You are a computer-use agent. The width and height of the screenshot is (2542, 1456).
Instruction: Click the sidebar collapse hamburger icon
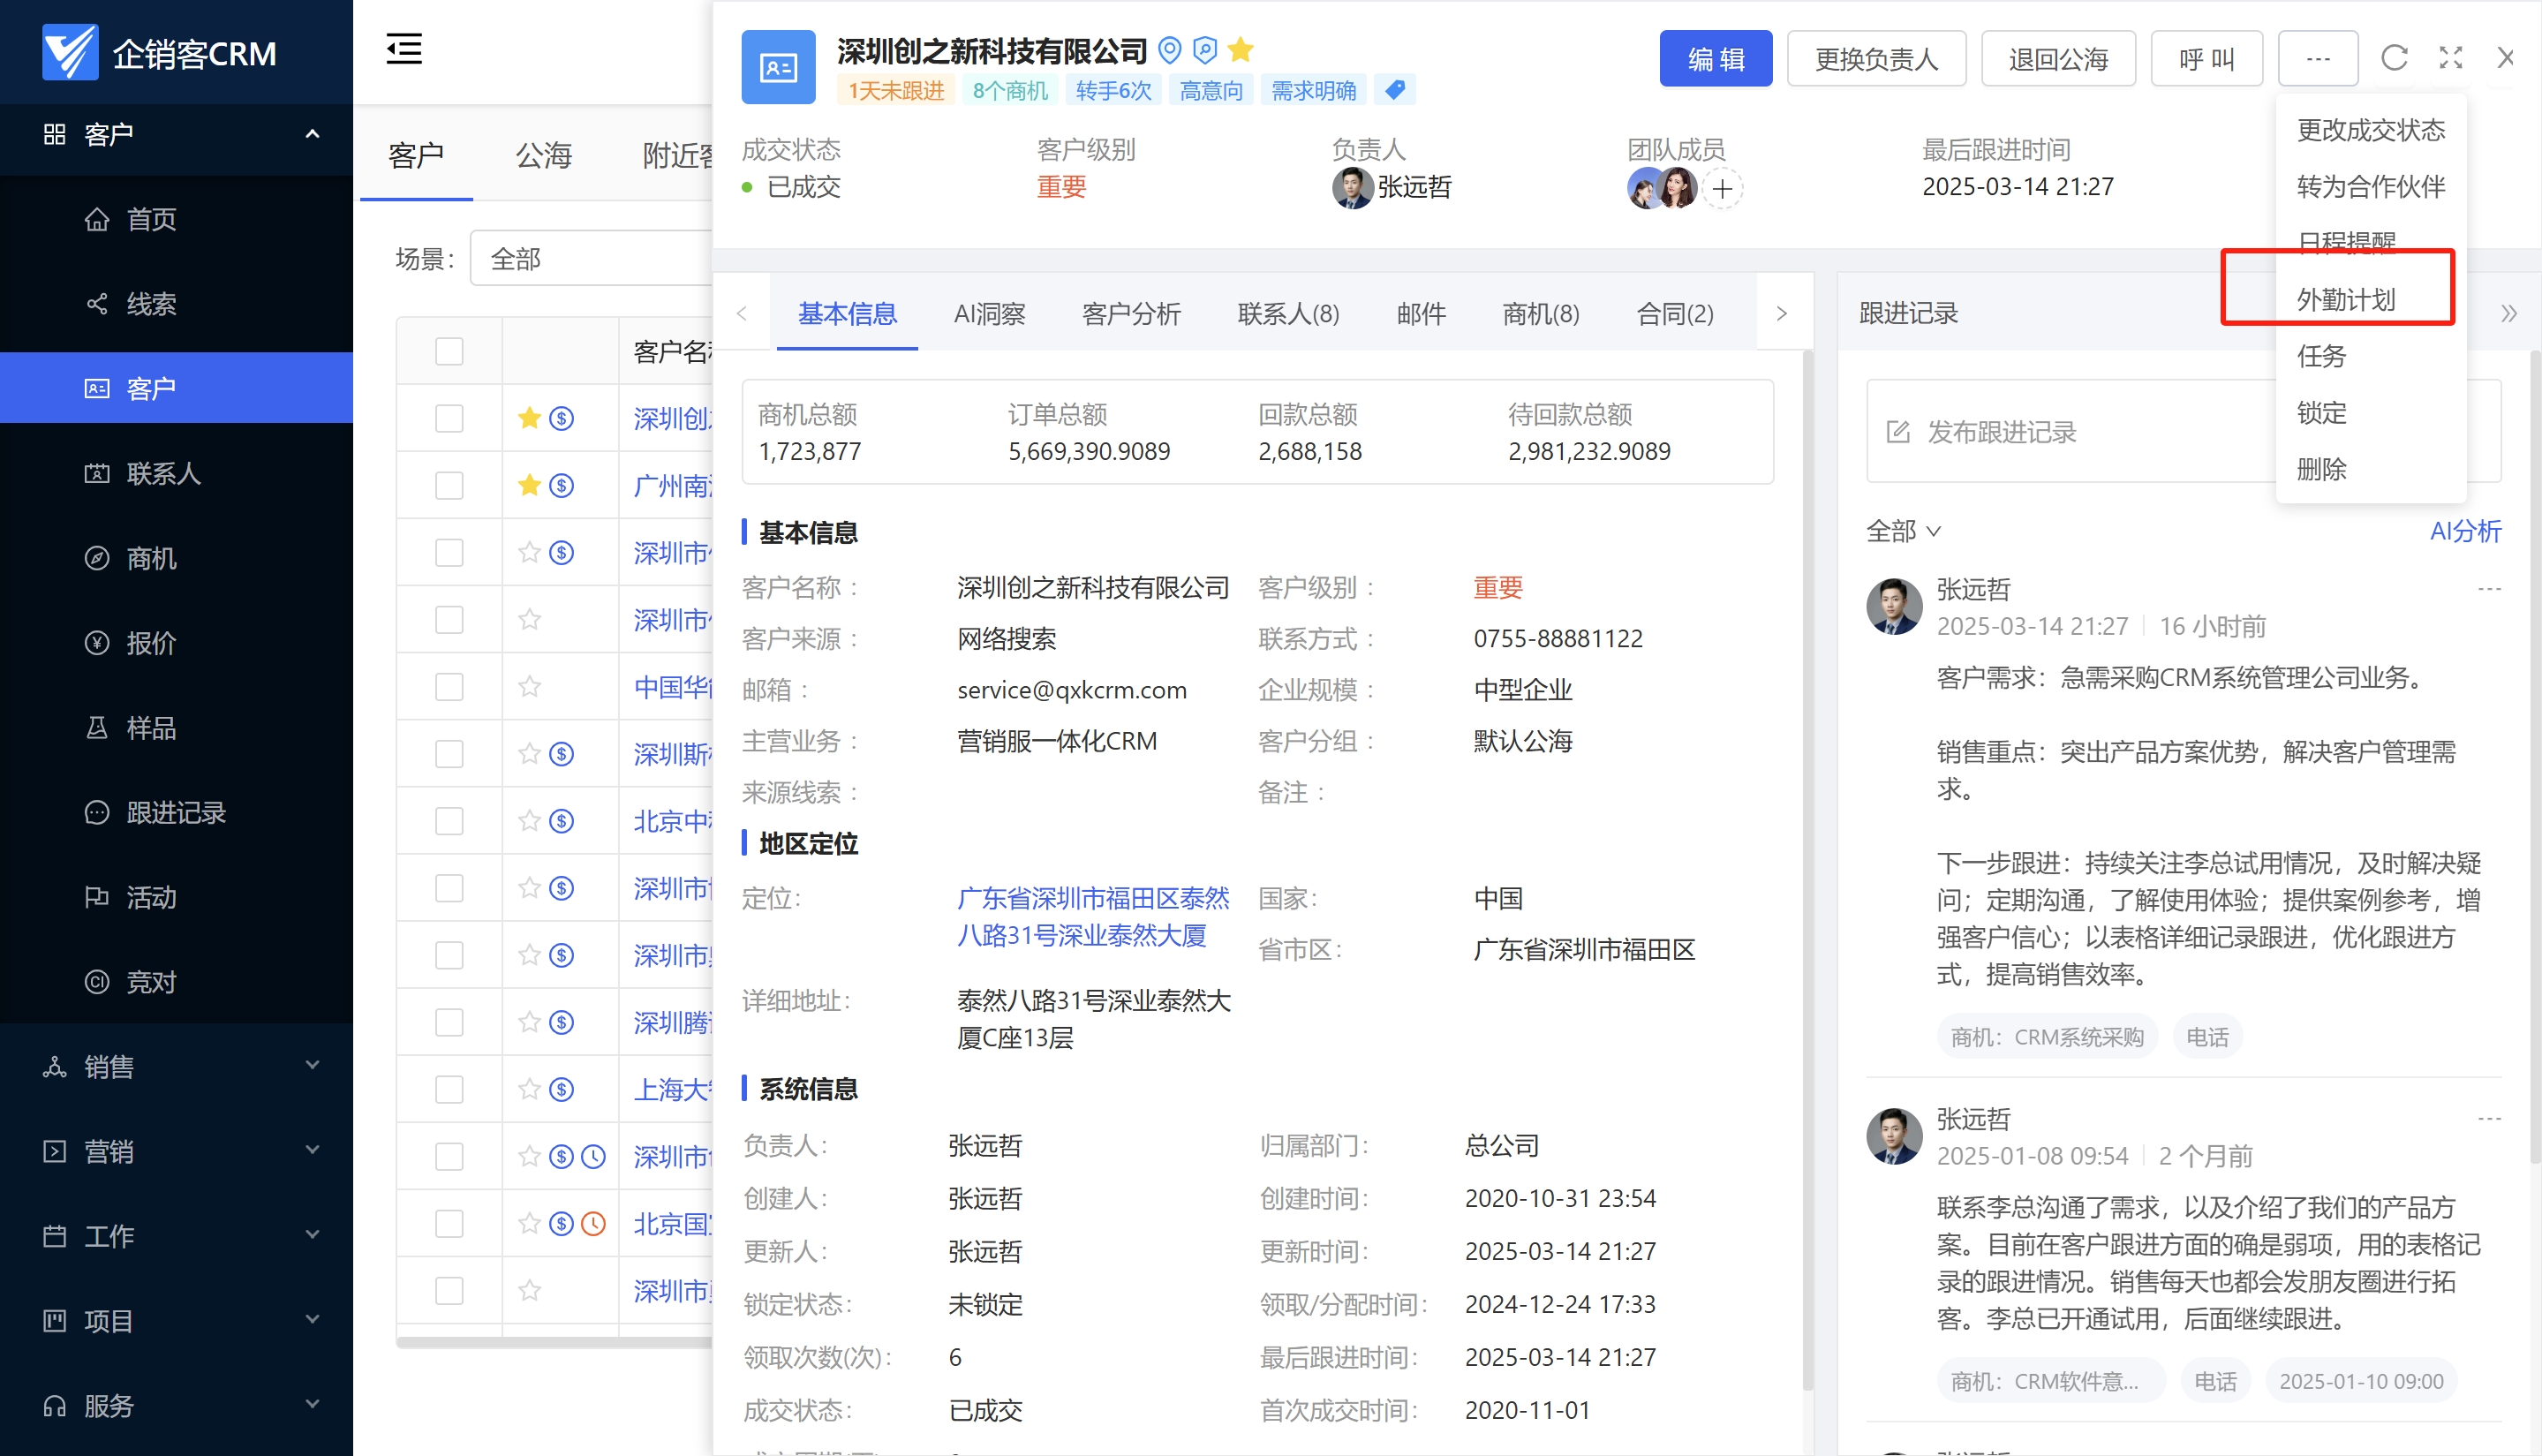[x=404, y=49]
